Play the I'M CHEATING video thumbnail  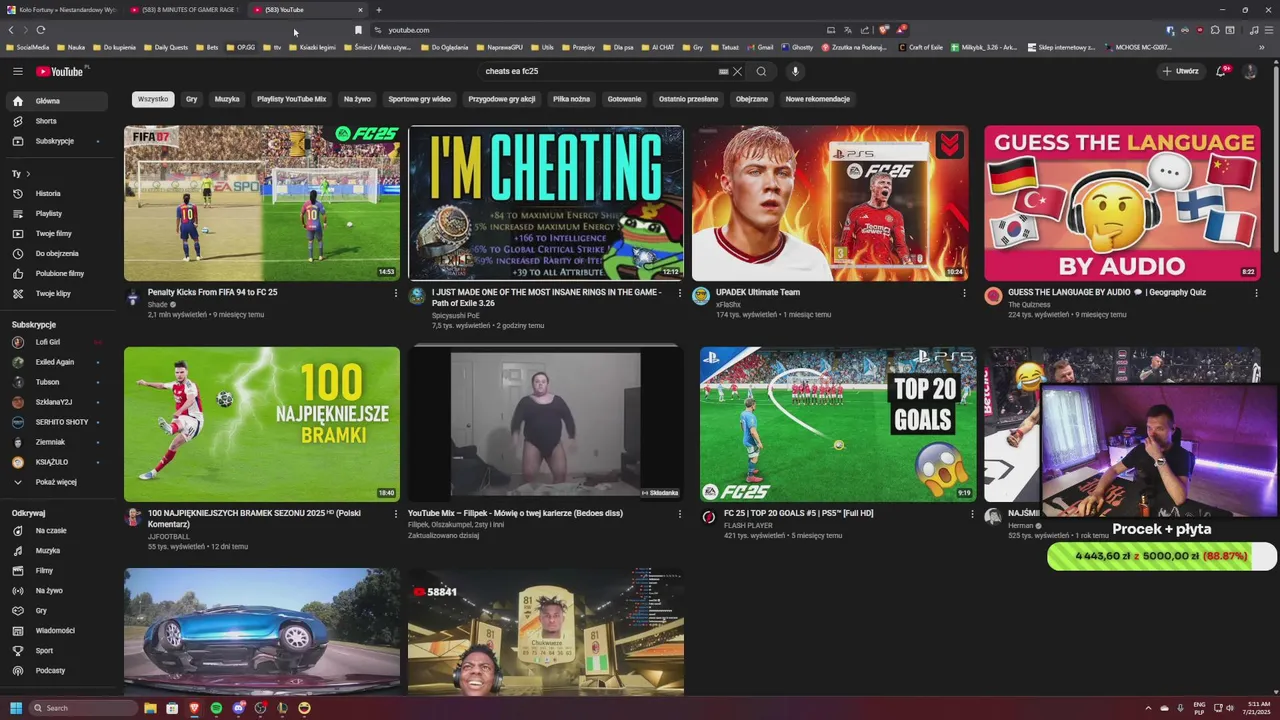(546, 203)
